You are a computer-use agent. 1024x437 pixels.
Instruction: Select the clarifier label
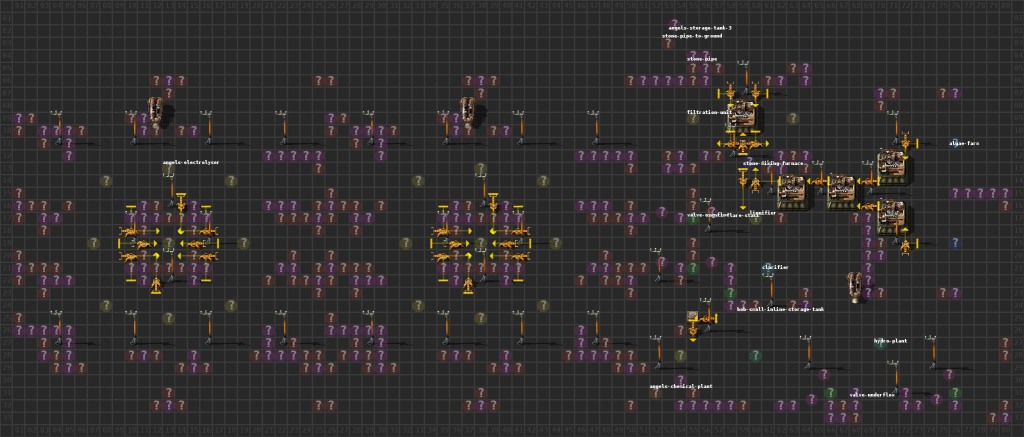point(775,267)
